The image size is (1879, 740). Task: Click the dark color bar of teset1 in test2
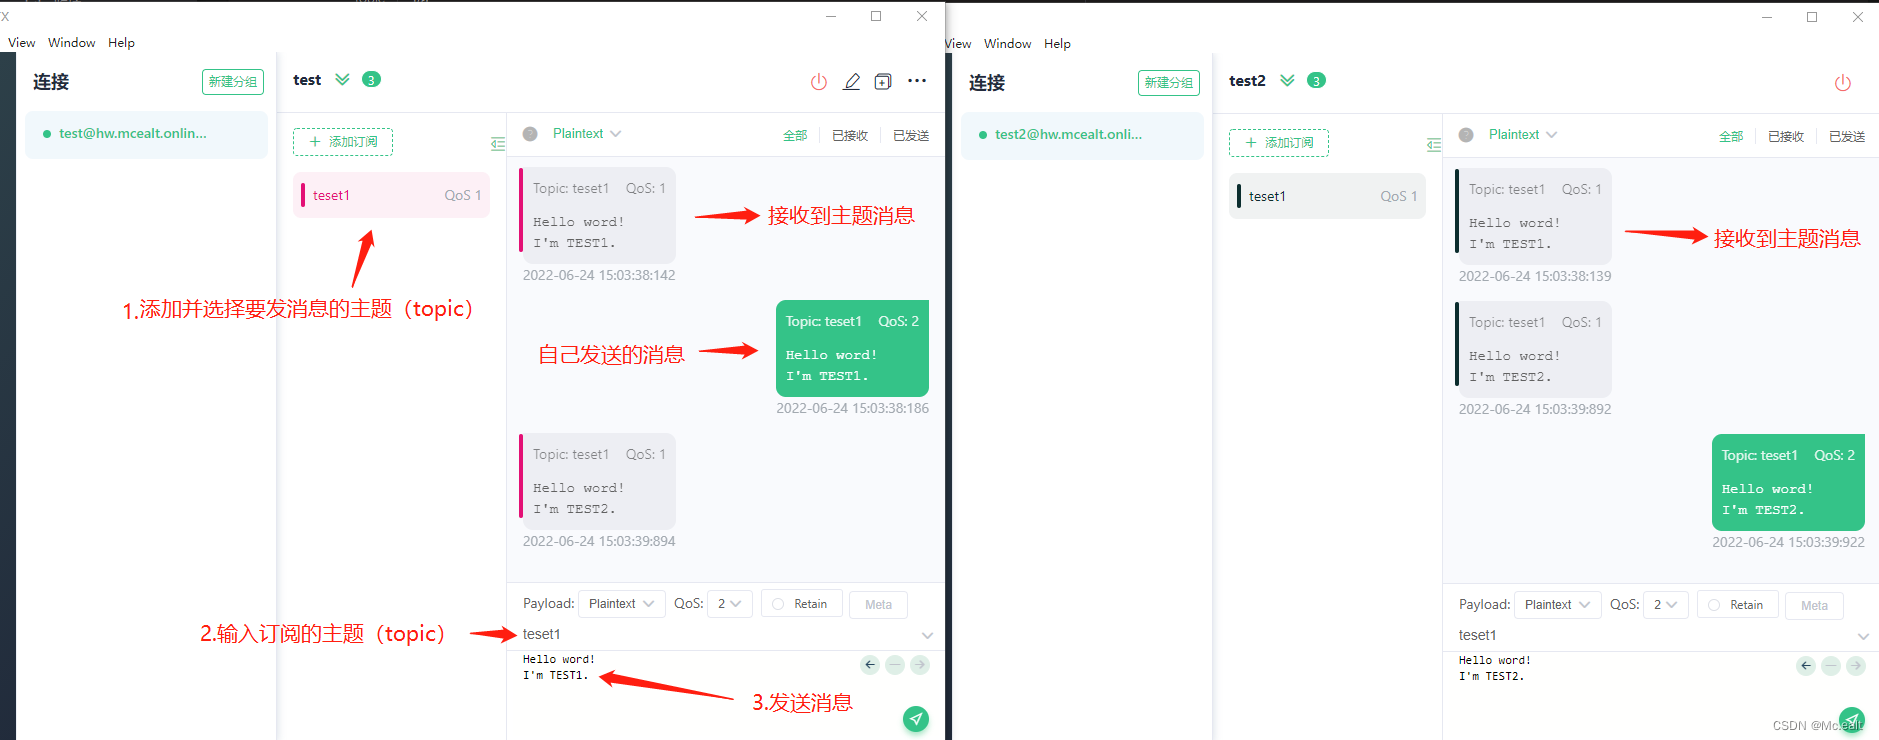(1239, 196)
